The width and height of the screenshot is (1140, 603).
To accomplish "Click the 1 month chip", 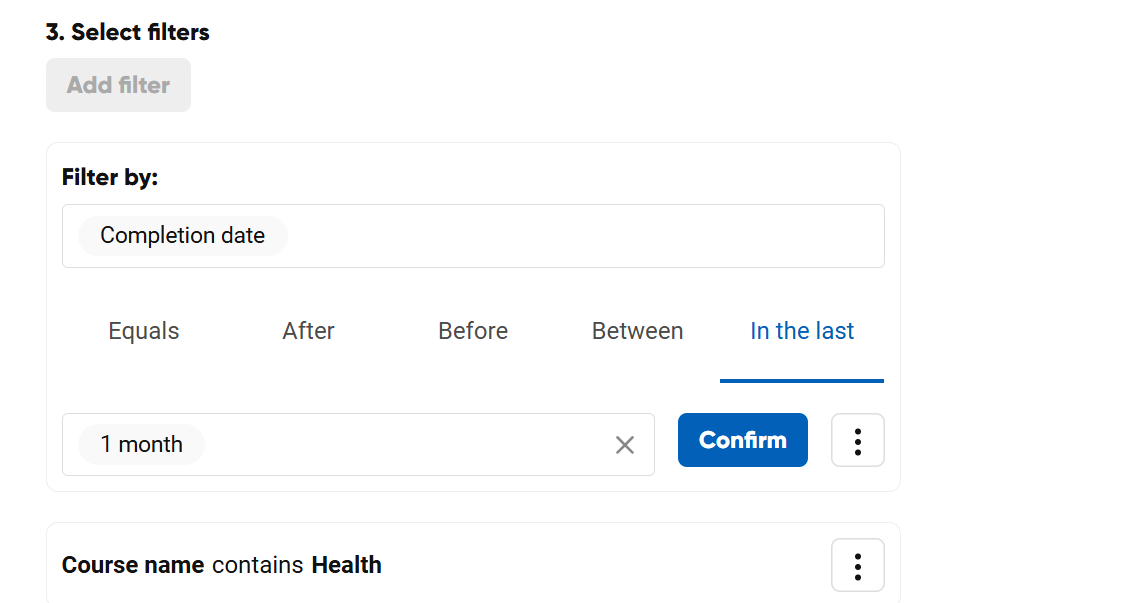I will [141, 445].
